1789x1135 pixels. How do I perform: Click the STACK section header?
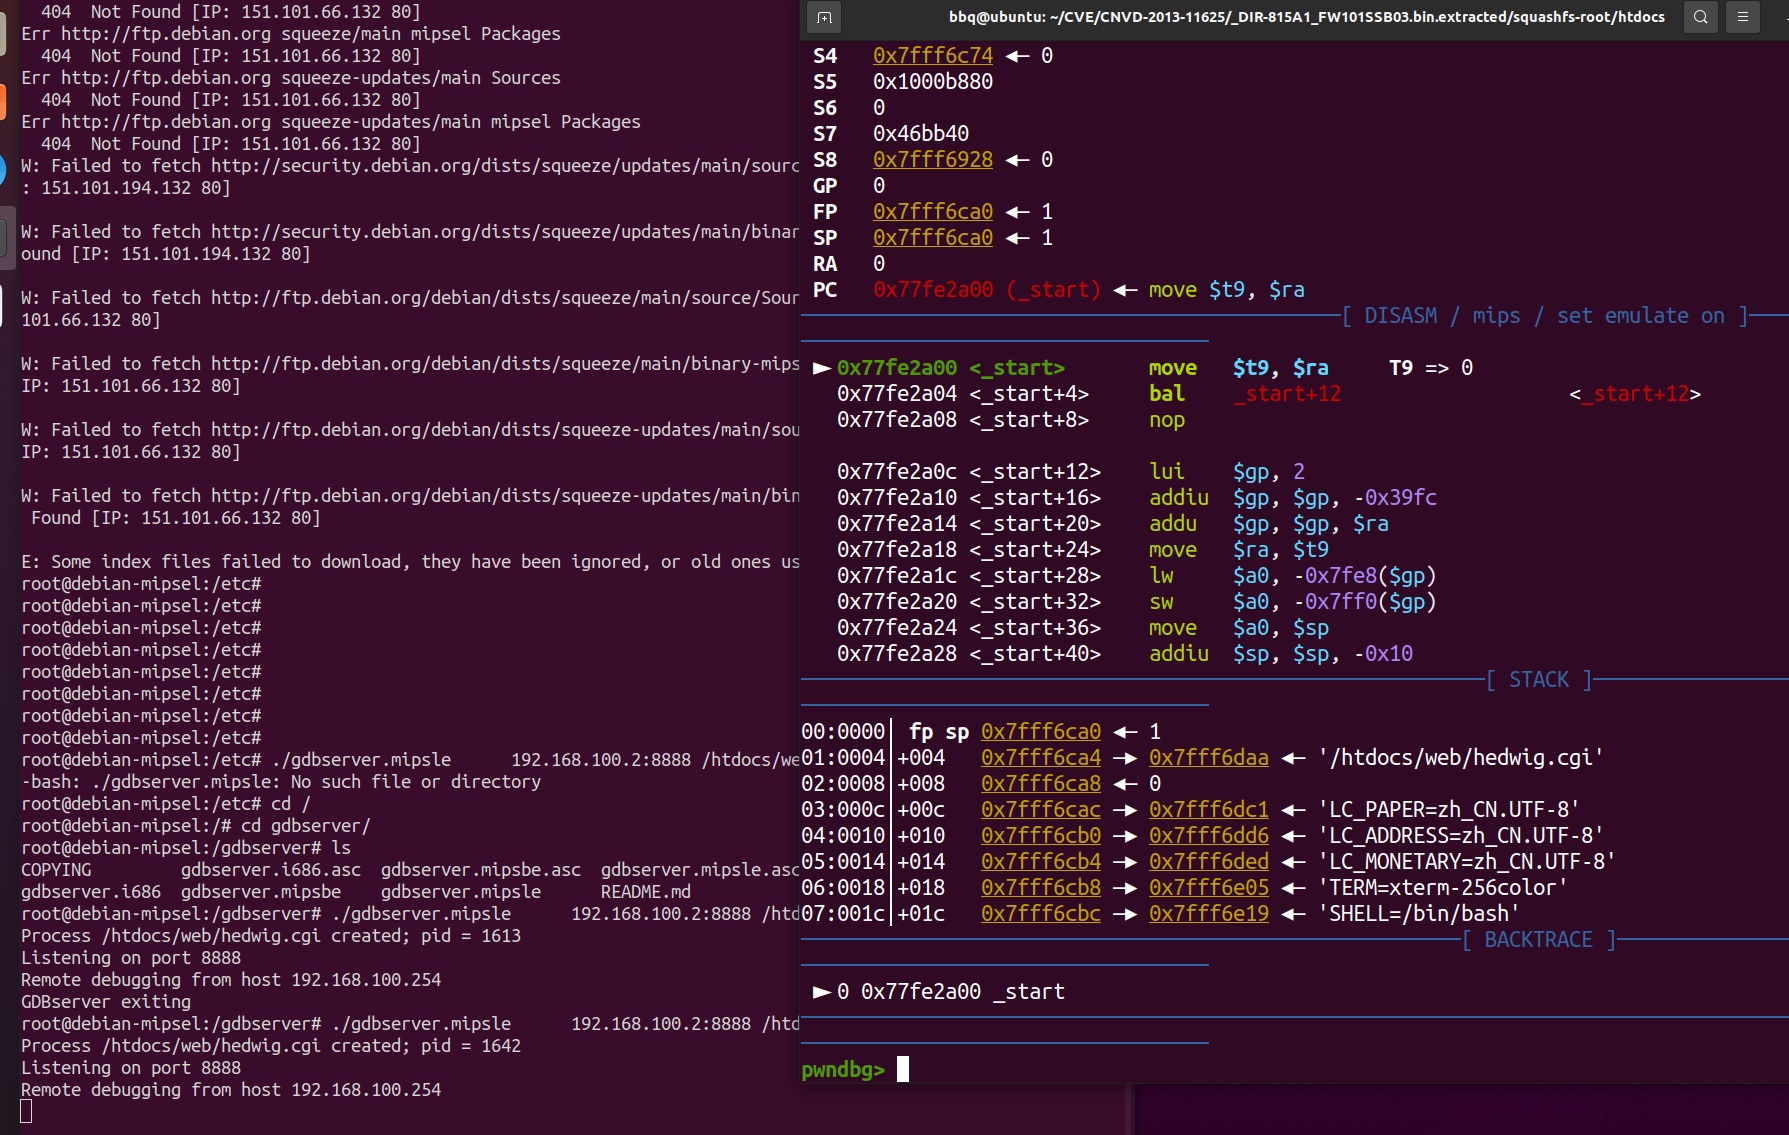pos(1539,680)
